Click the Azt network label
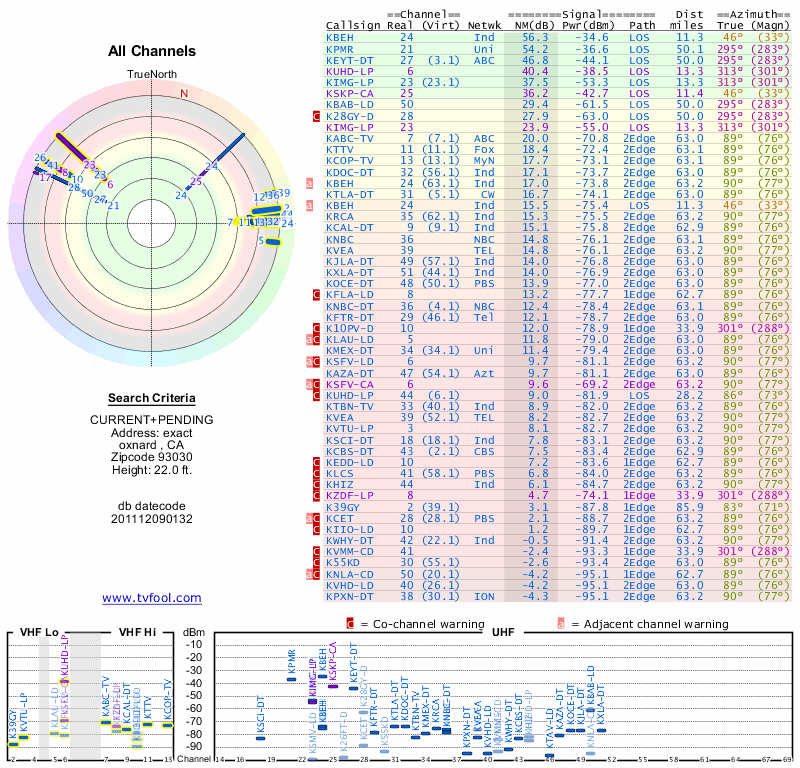 pyautogui.click(x=484, y=373)
